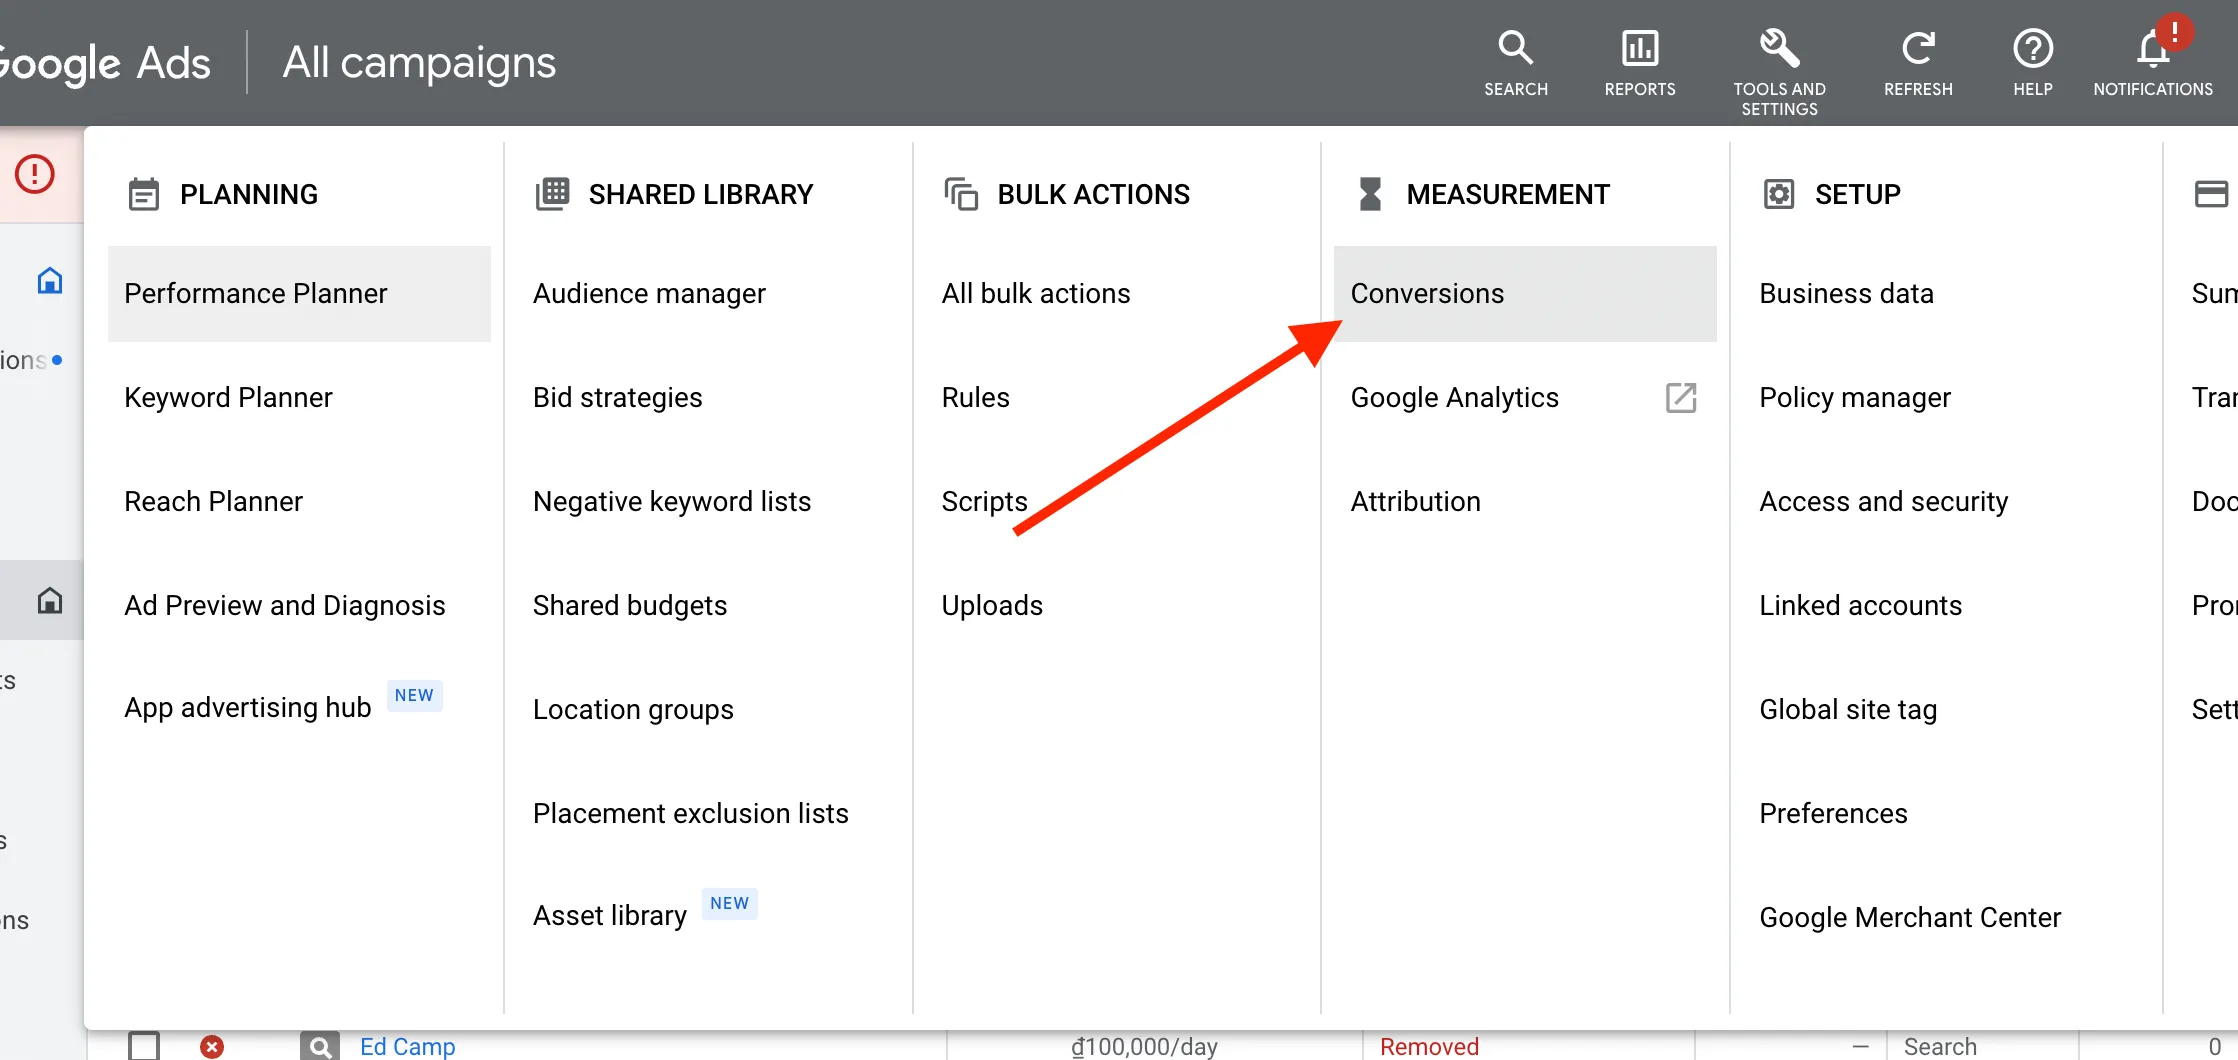Open Location groups
The image size is (2238, 1060).
pyautogui.click(x=633, y=710)
